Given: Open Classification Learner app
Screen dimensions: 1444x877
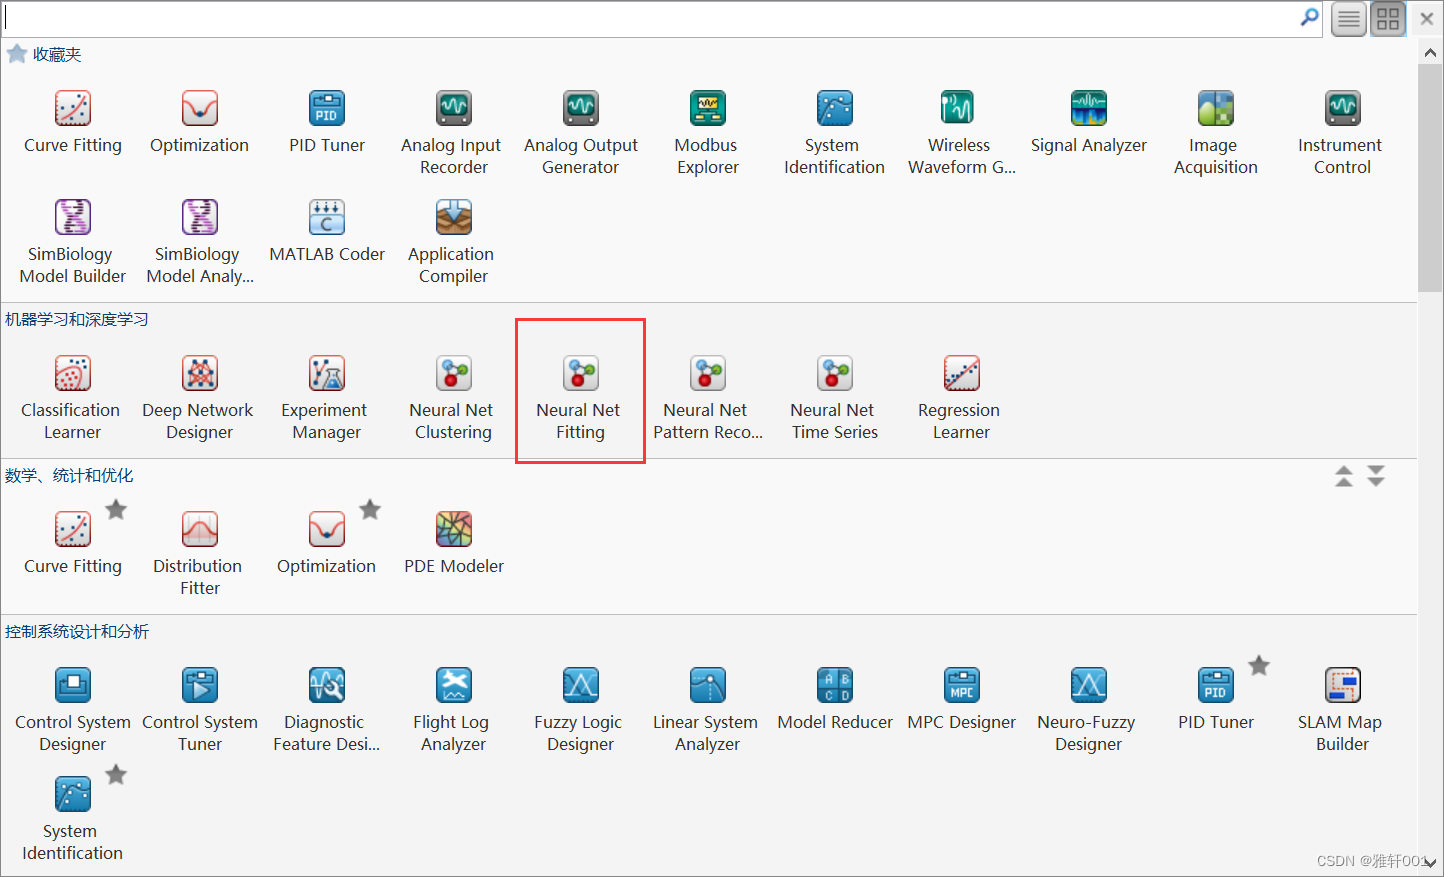Looking at the screenshot, I should pyautogui.click(x=73, y=399).
